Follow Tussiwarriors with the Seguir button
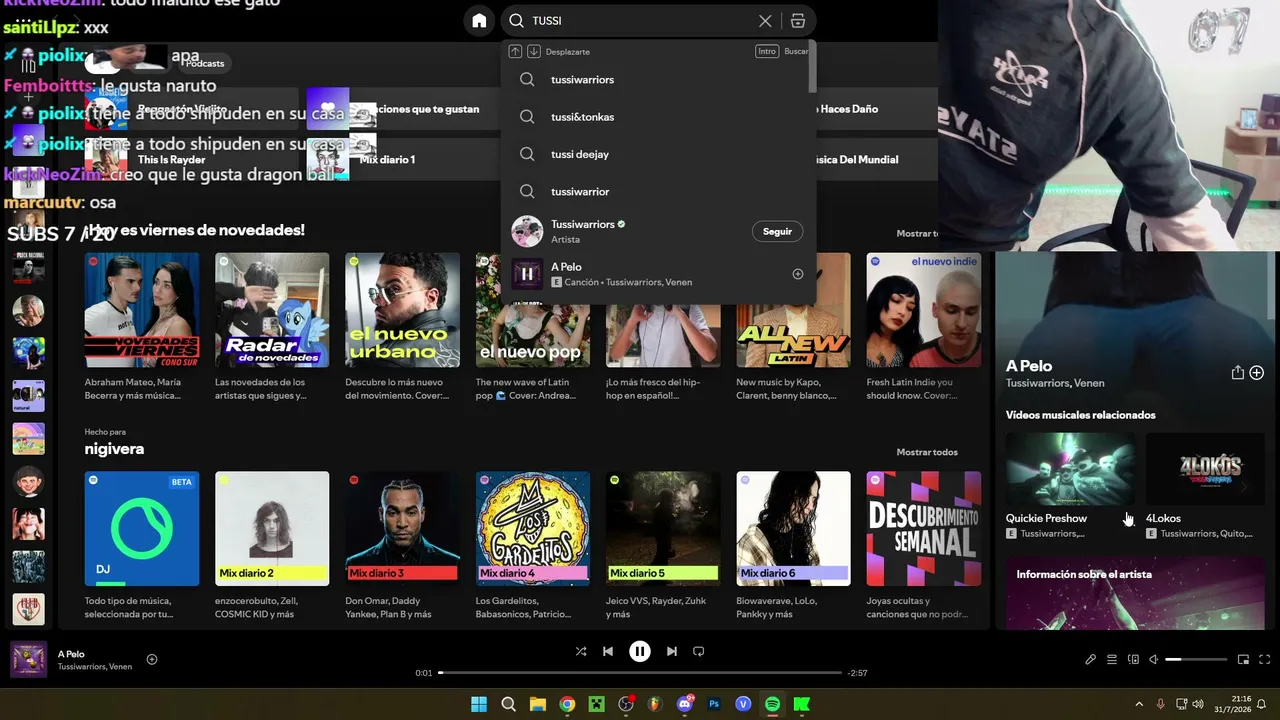Screen dimensions: 1280x720 [777, 231]
